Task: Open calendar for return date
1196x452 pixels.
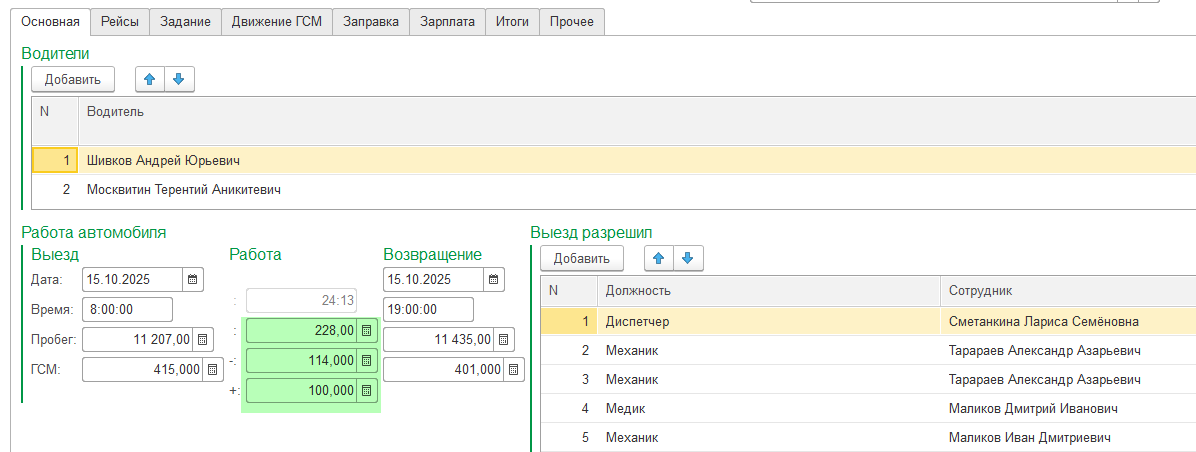Action: click(x=494, y=279)
